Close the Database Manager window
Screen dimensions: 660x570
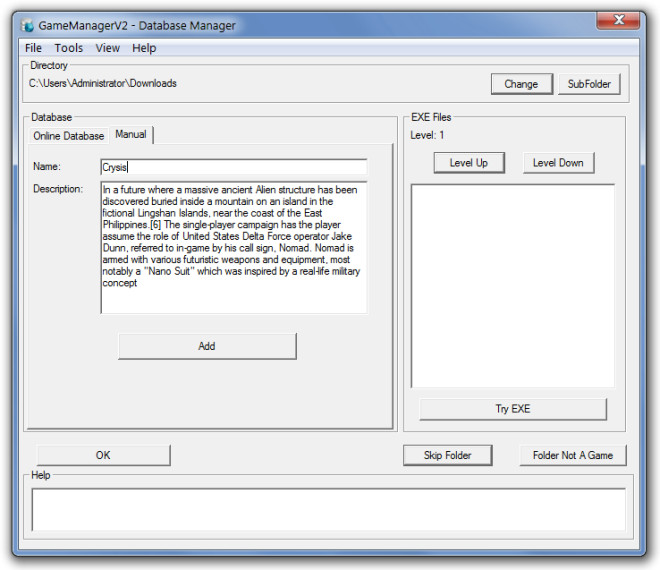[618, 20]
